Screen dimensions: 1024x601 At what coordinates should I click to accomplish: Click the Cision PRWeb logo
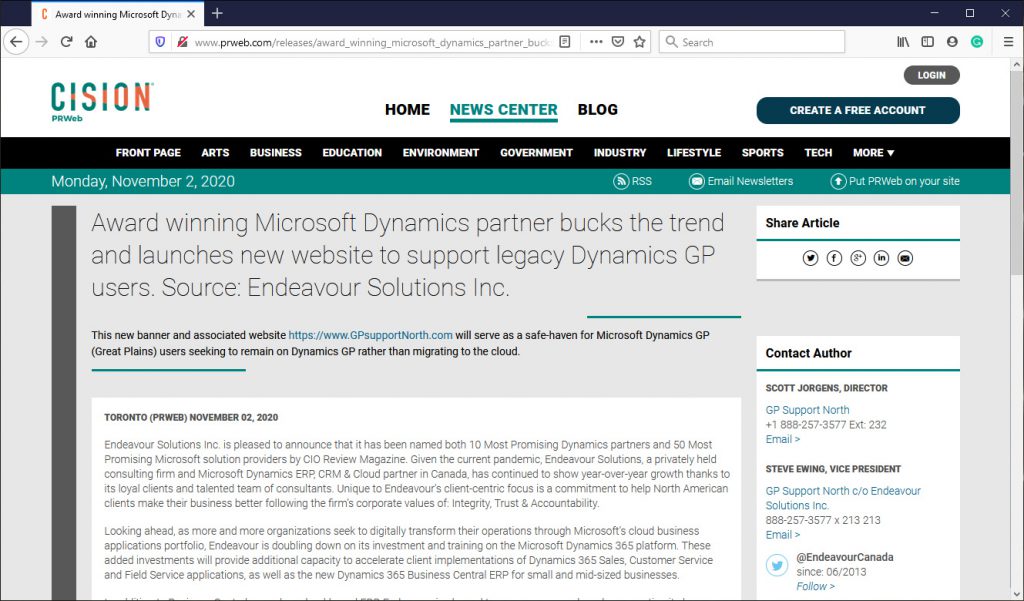click(x=102, y=101)
